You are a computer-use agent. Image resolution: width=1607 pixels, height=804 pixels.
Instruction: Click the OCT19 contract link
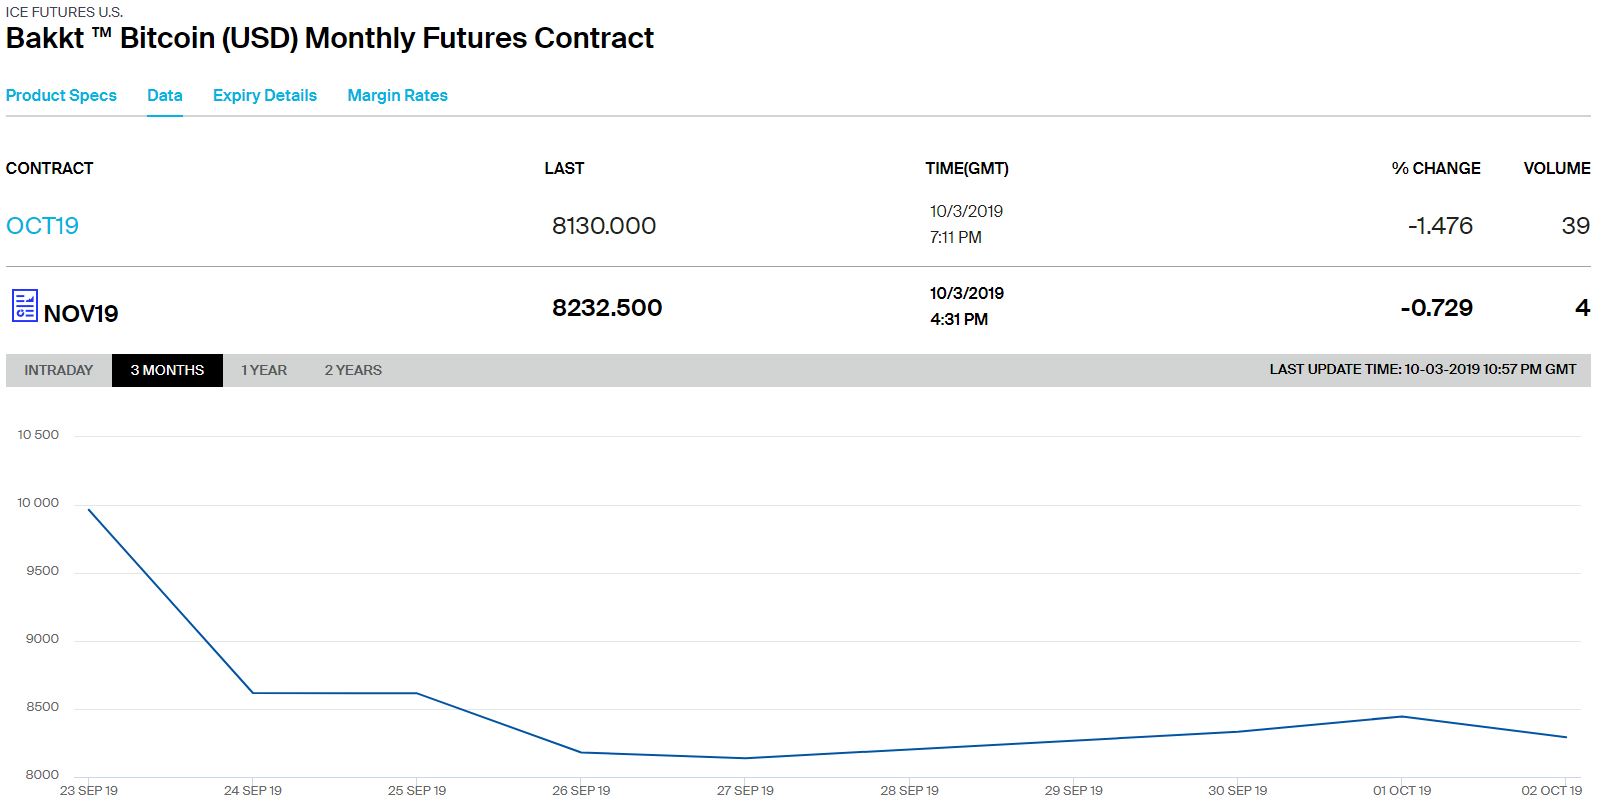tap(42, 226)
